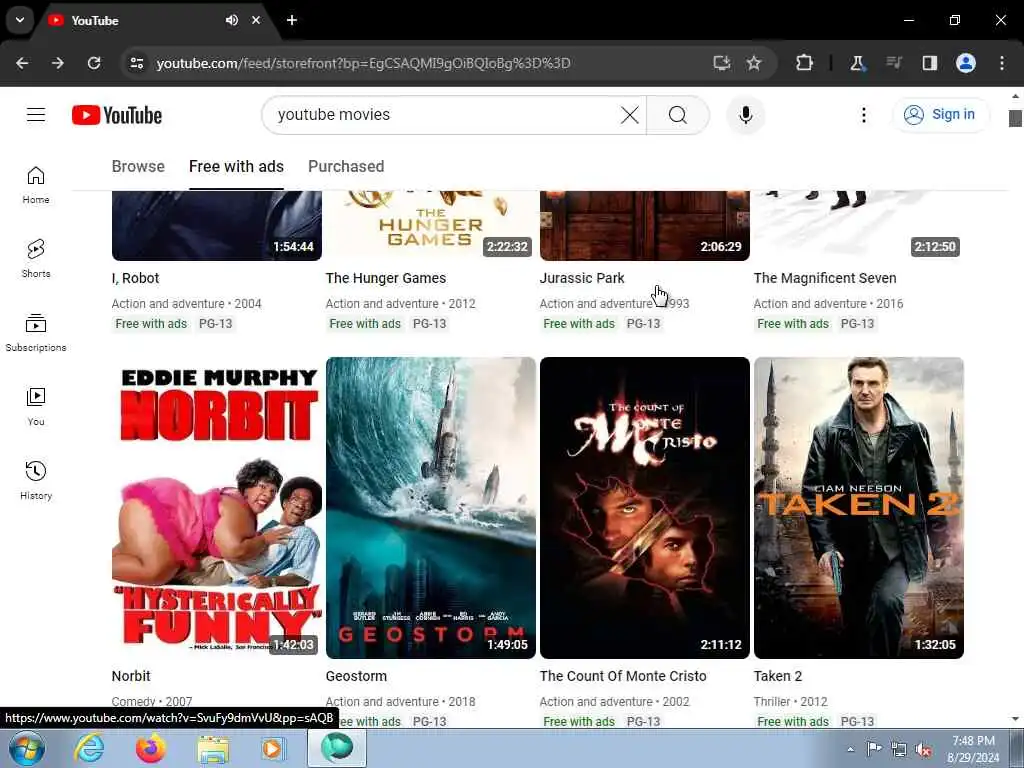Click 'Action and adventure • 2012' text

400,304
